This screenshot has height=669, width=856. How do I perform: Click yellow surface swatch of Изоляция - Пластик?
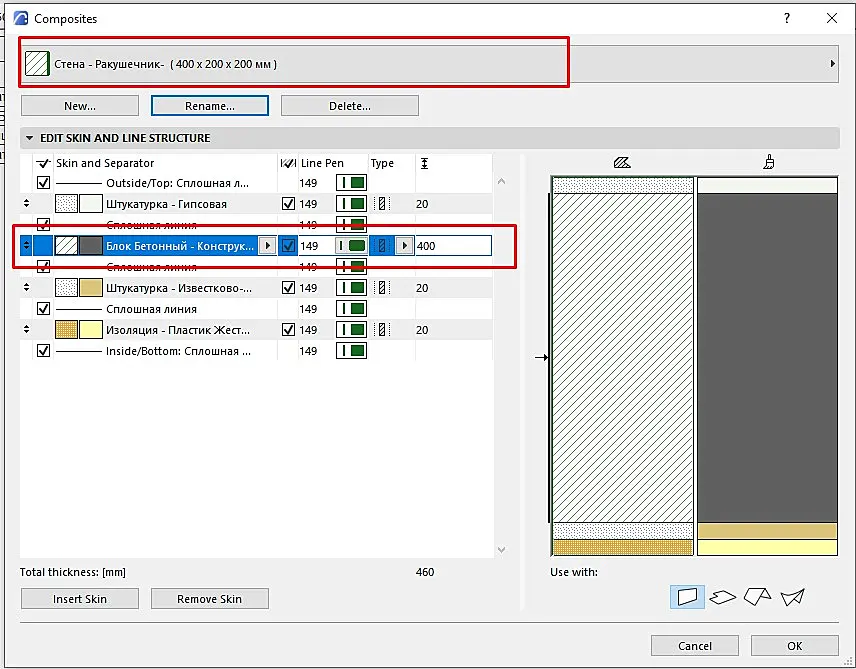[x=91, y=330]
